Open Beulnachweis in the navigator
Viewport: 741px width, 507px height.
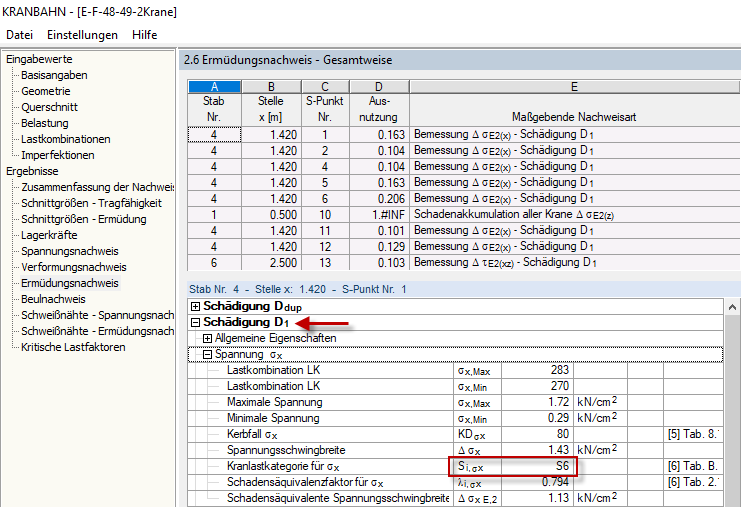(53, 300)
